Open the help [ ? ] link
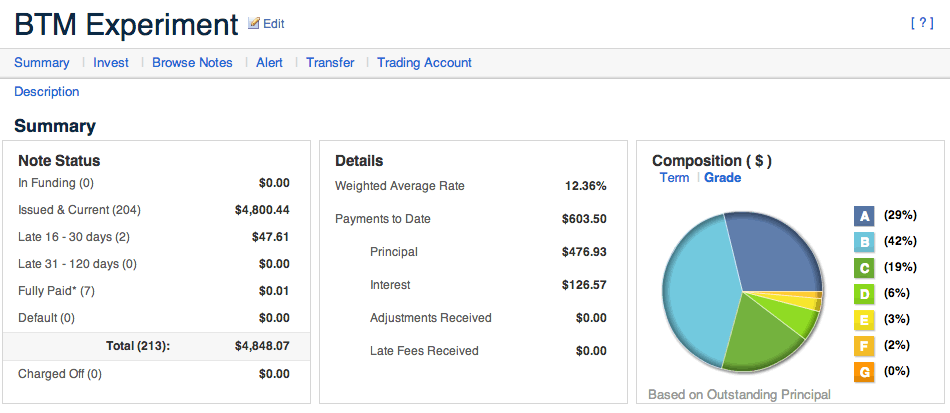 [x=922, y=23]
